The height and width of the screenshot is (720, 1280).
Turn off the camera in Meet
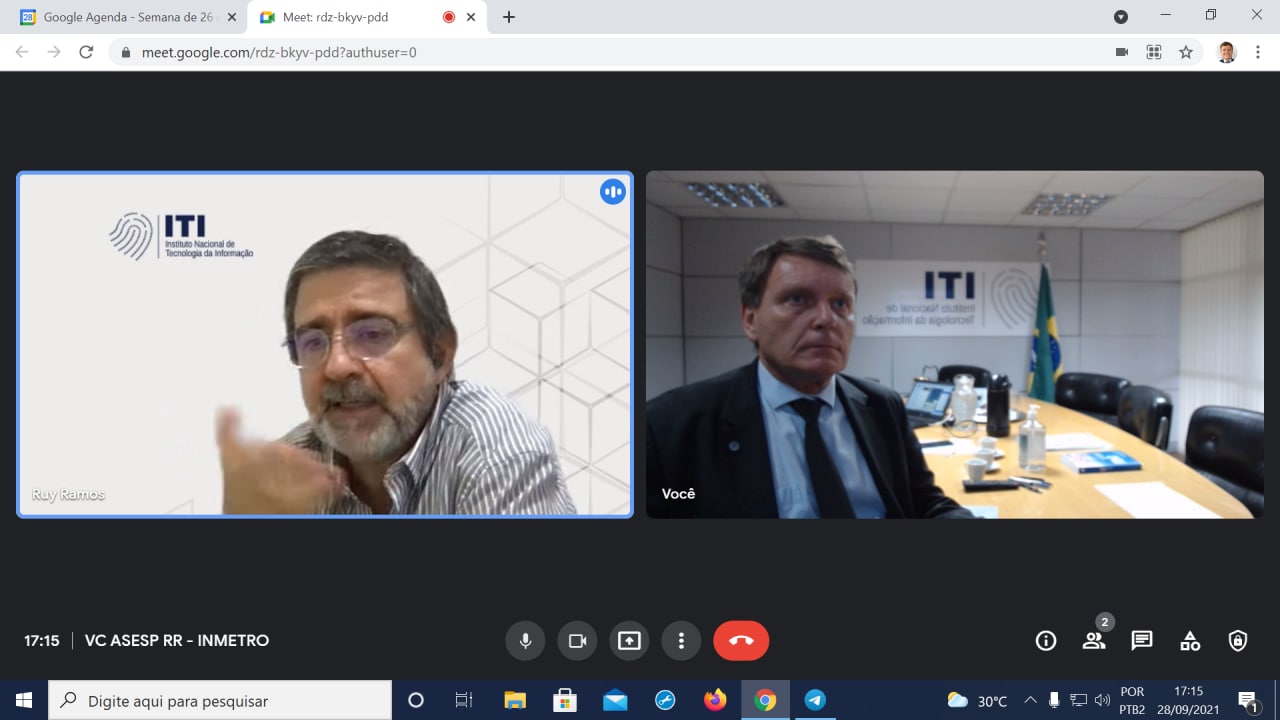[x=577, y=641]
